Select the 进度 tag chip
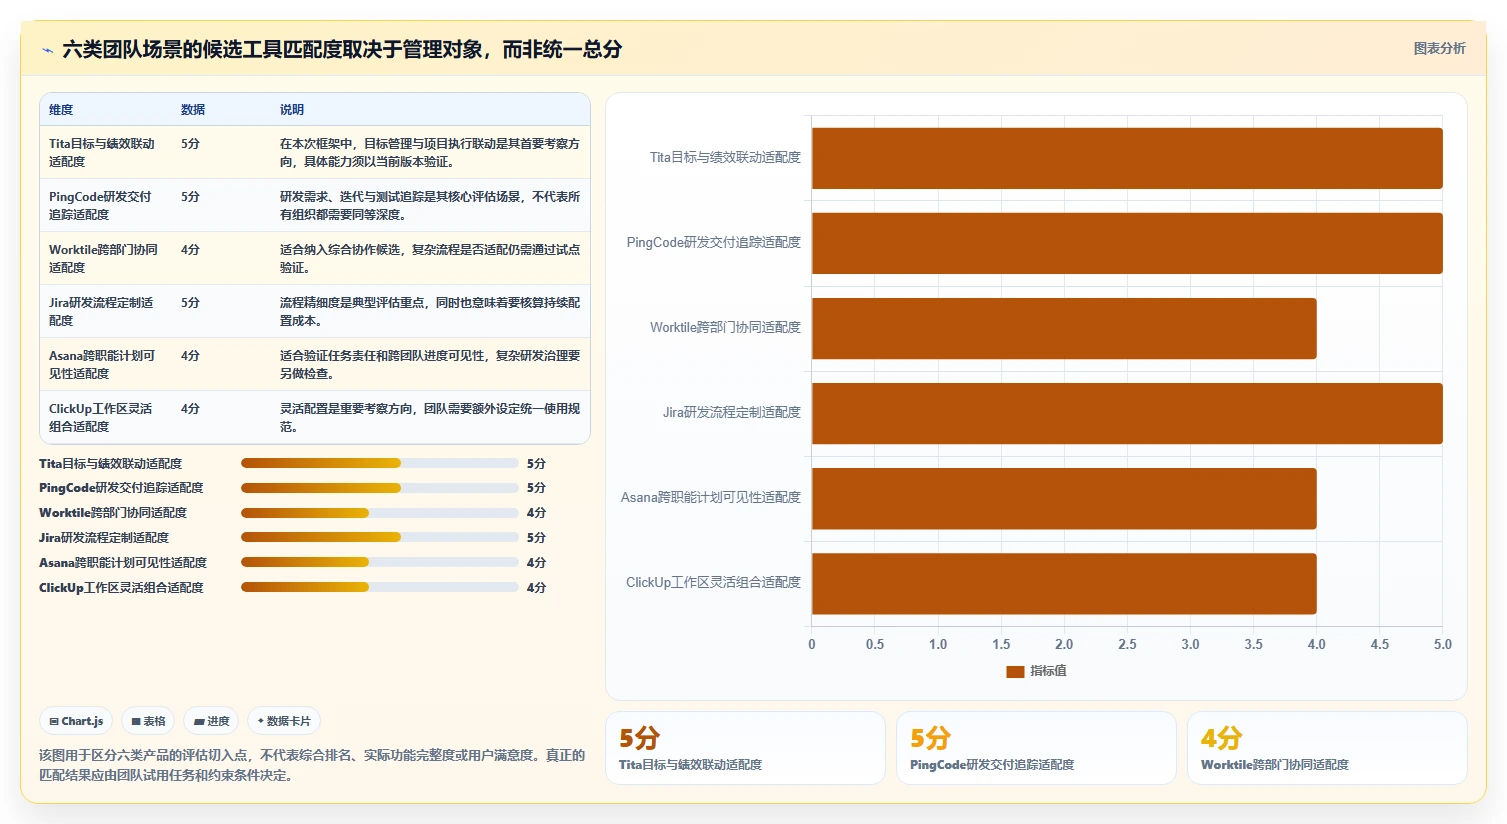The image size is (1507, 824). pos(212,721)
